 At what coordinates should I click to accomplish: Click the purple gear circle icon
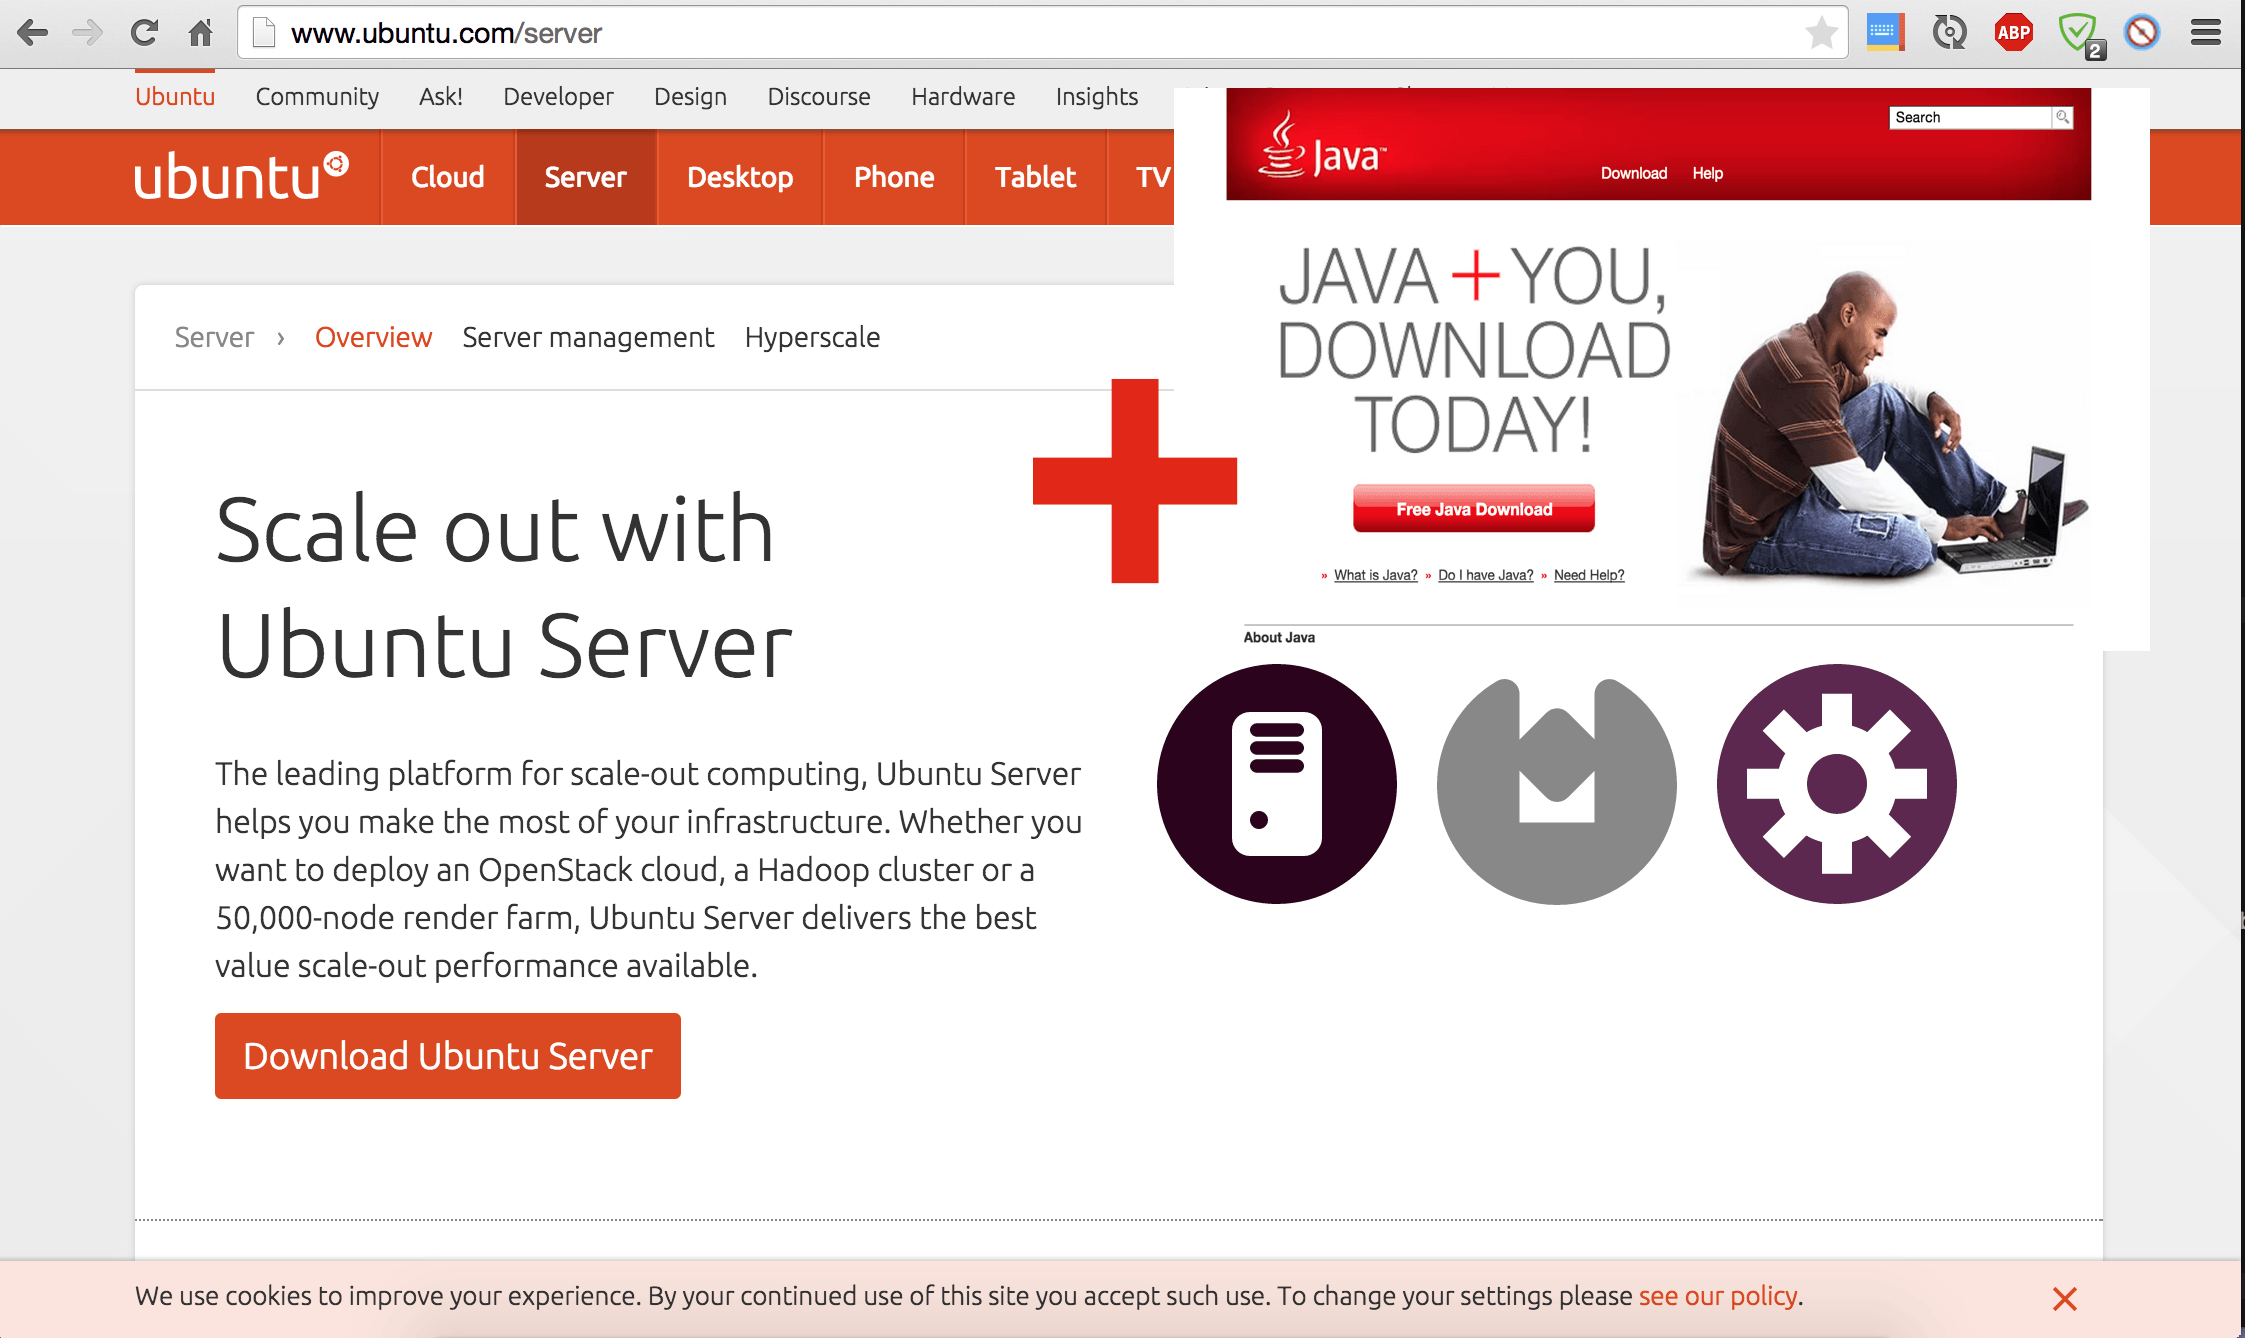click(x=1837, y=784)
